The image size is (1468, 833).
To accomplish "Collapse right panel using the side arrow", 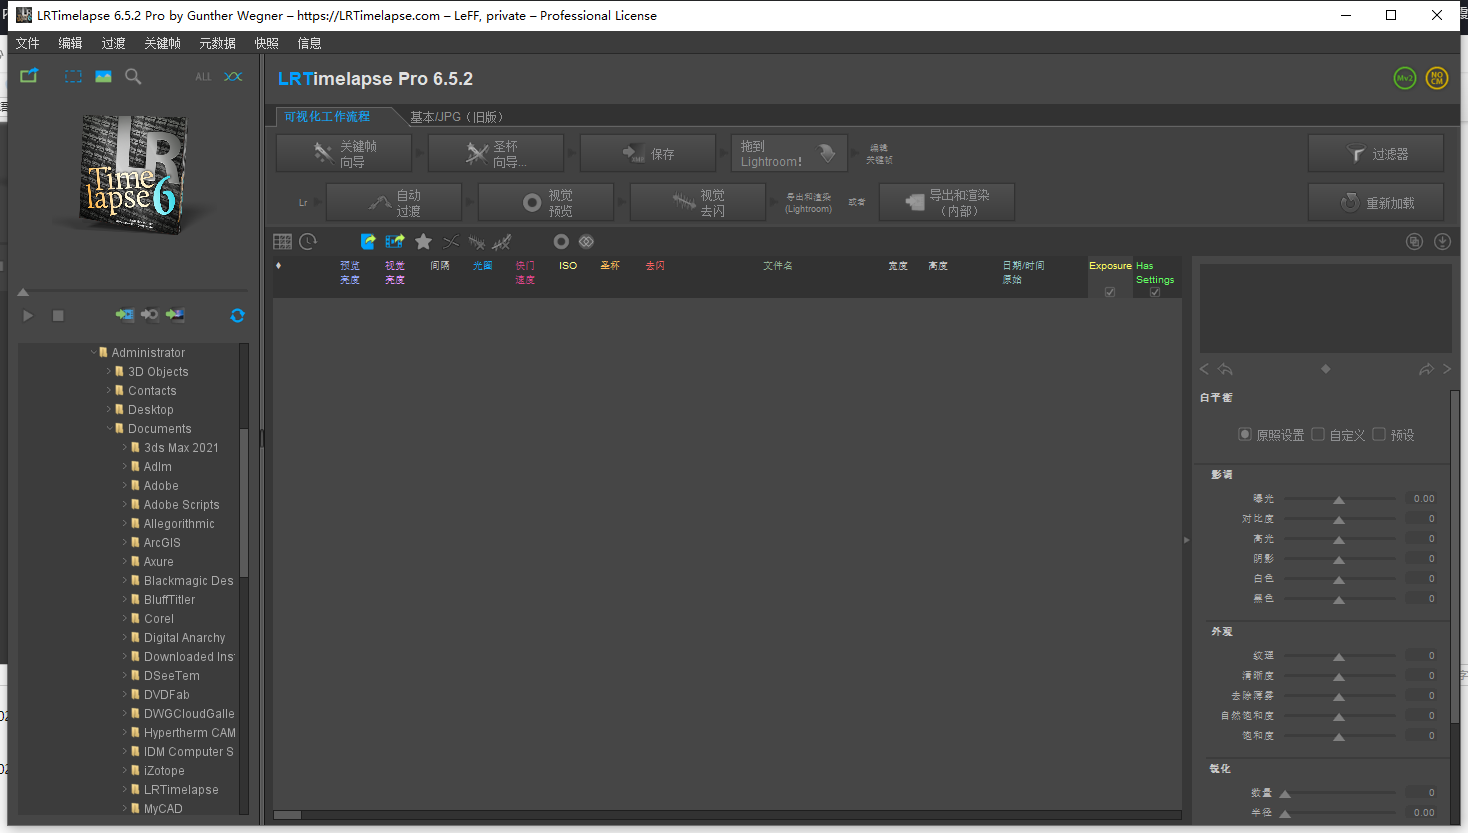I will [1187, 540].
